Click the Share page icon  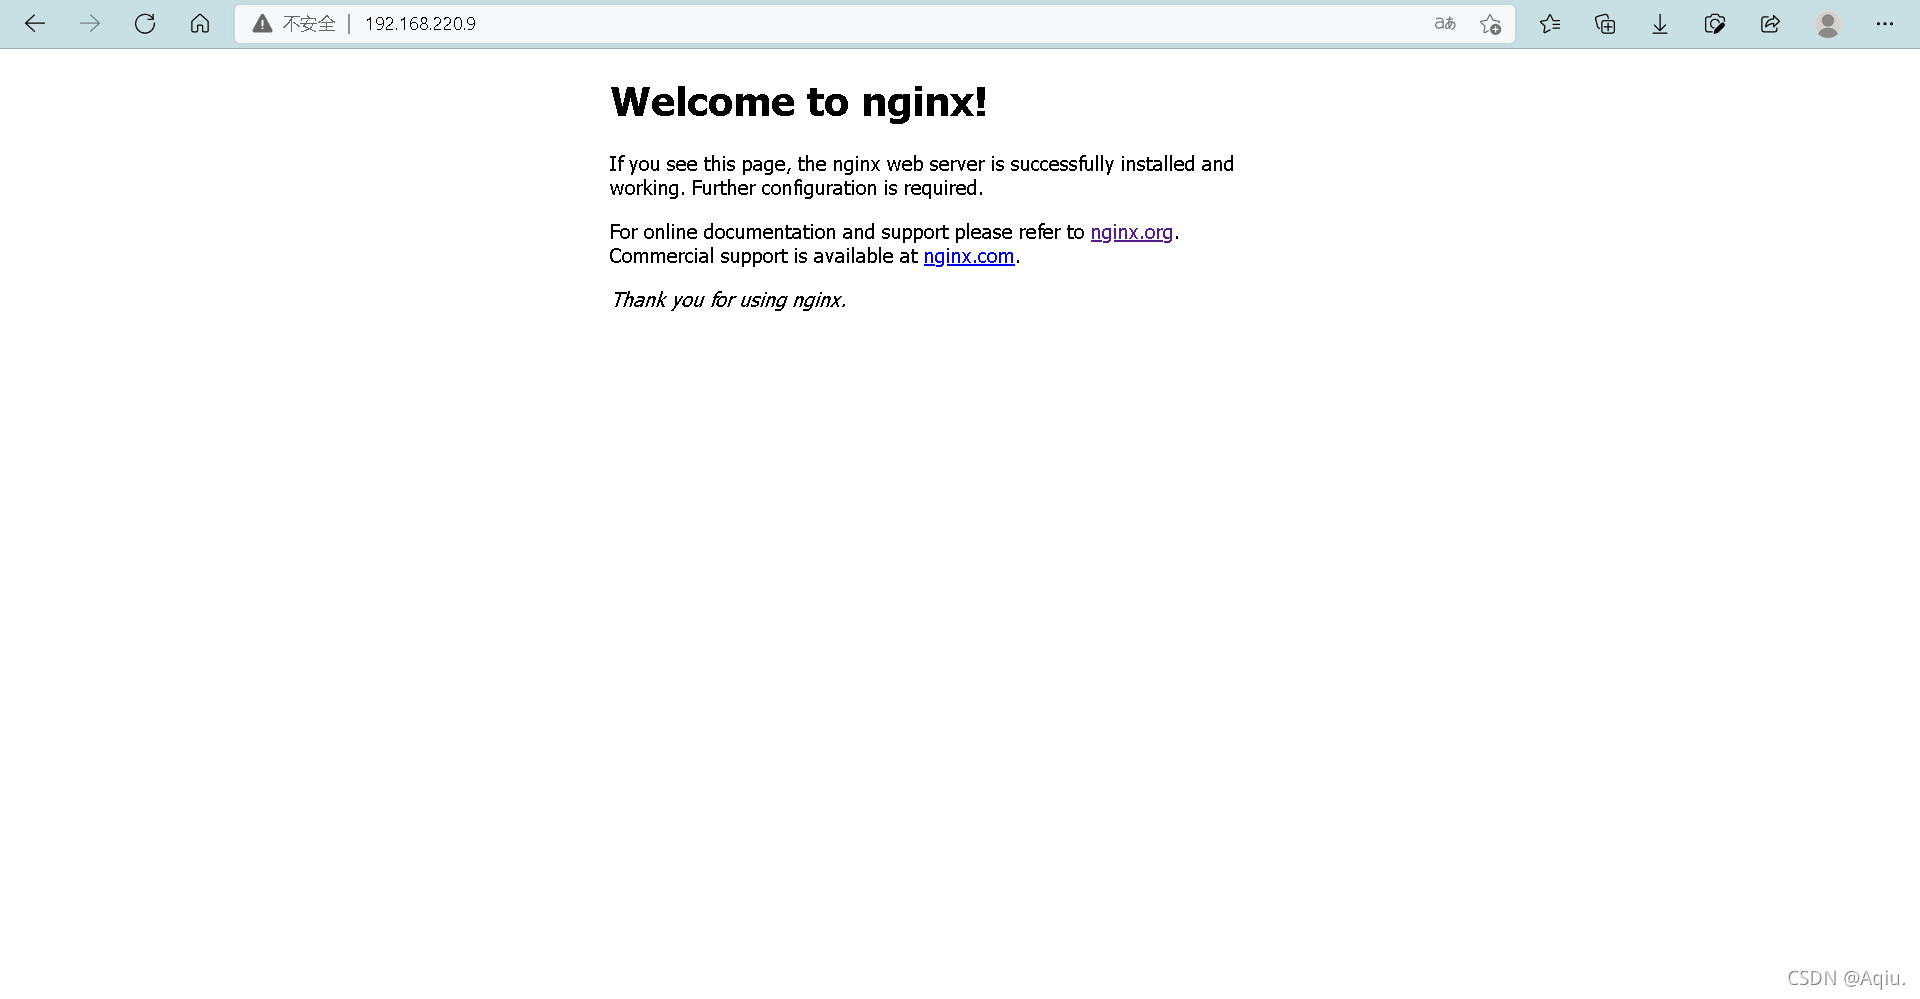point(1770,24)
